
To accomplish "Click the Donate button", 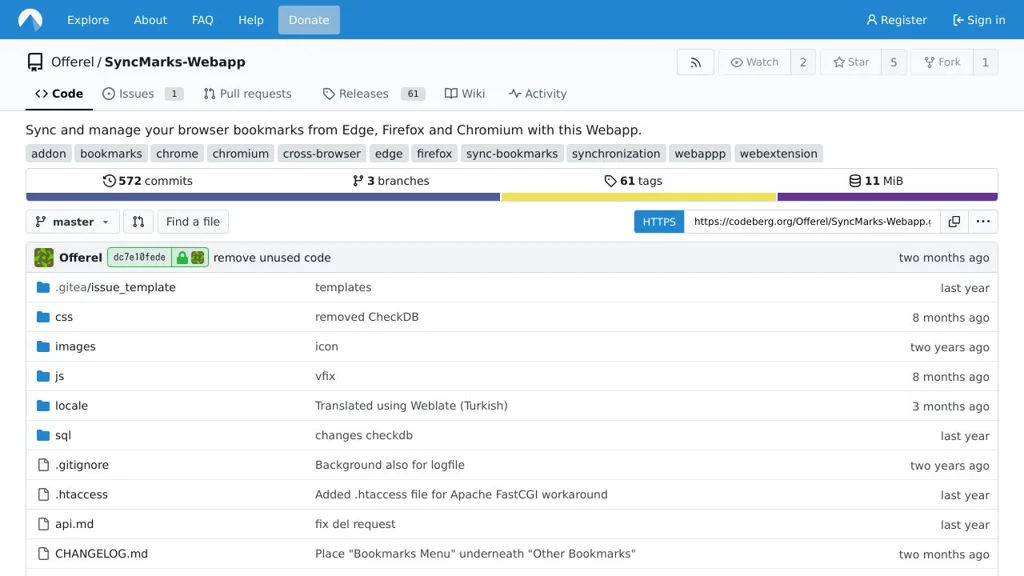I will point(308,20).
